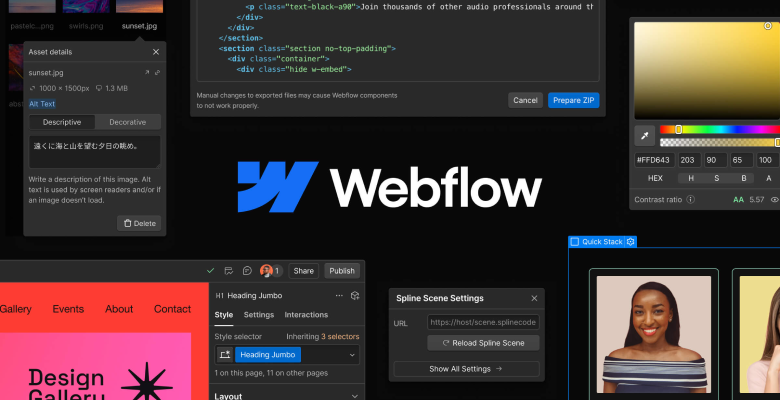Click the saturation value field 90
Screen dimensions: 780x400
pyautogui.click(x=716, y=160)
